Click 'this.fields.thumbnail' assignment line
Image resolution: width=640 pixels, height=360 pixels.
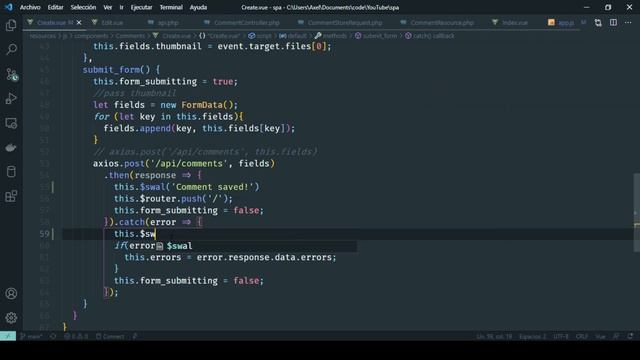[212, 47]
